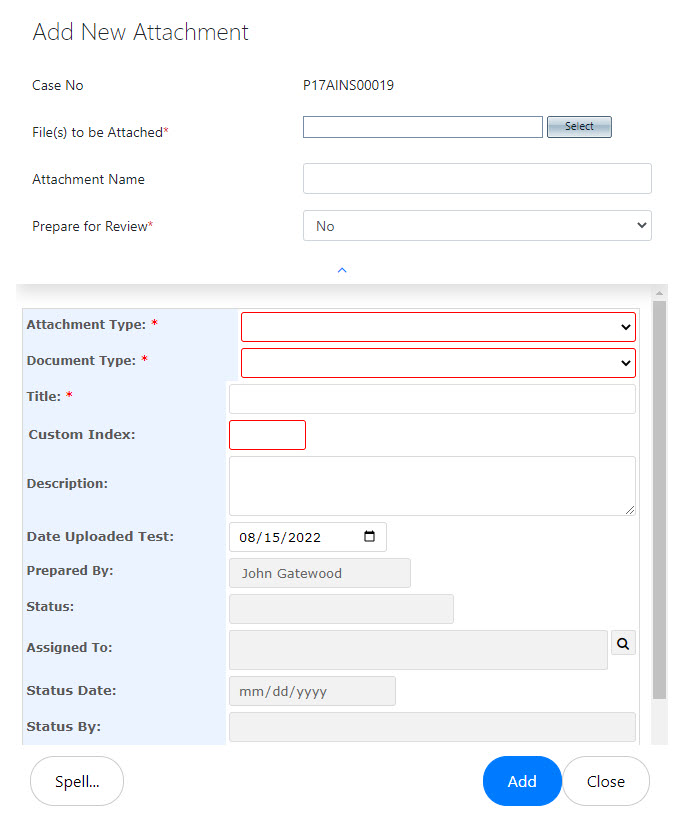The width and height of the screenshot is (684, 837).
Task: Click the File(s) to be Attached path field
Action: (422, 127)
